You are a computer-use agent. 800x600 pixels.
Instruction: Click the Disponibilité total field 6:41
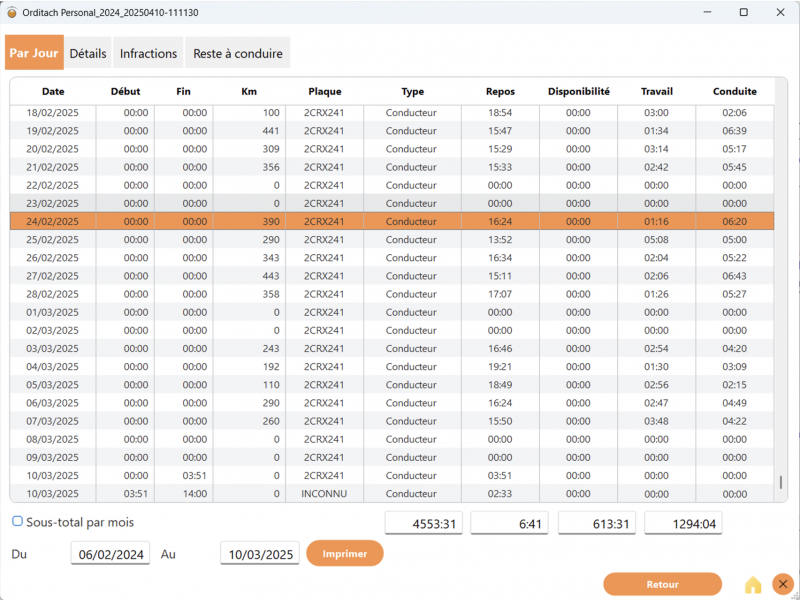(x=509, y=523)
